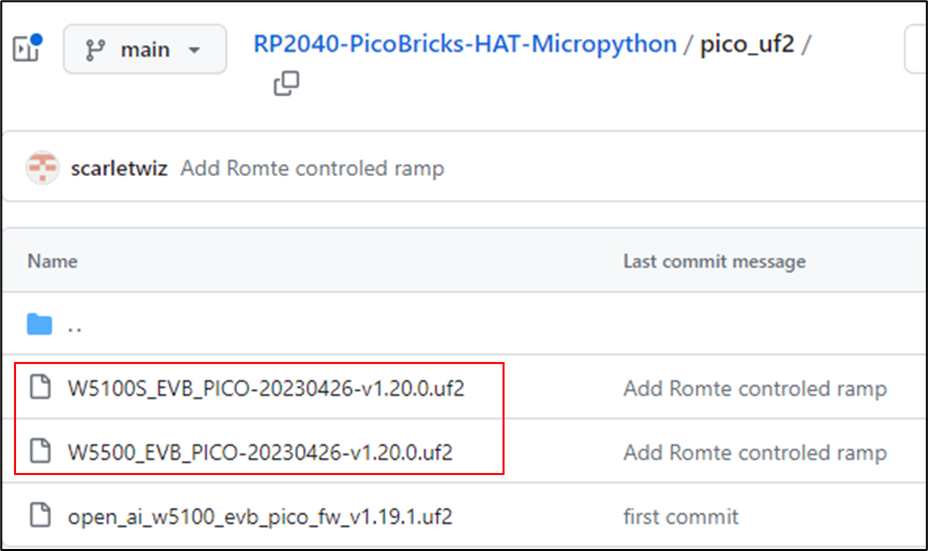Open RP2040-PicoBricks-HAT-Micropython repository link
Screen dimensions: 928x551
[x=464, y=45]
